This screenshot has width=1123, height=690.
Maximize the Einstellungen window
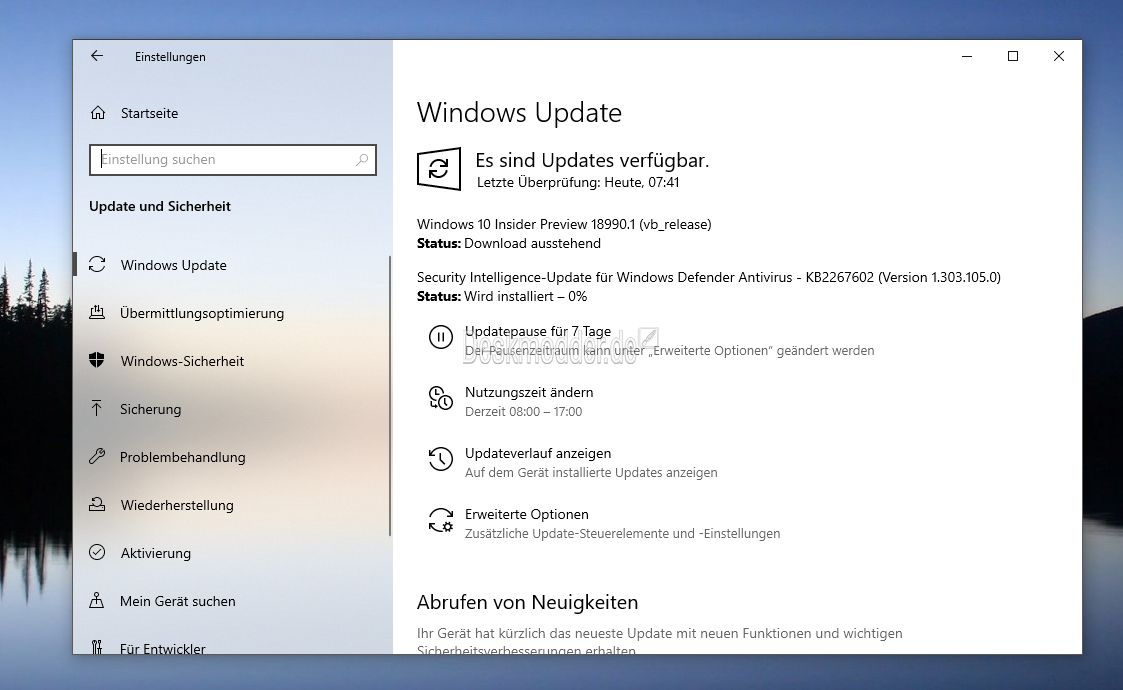point(1013,56)
